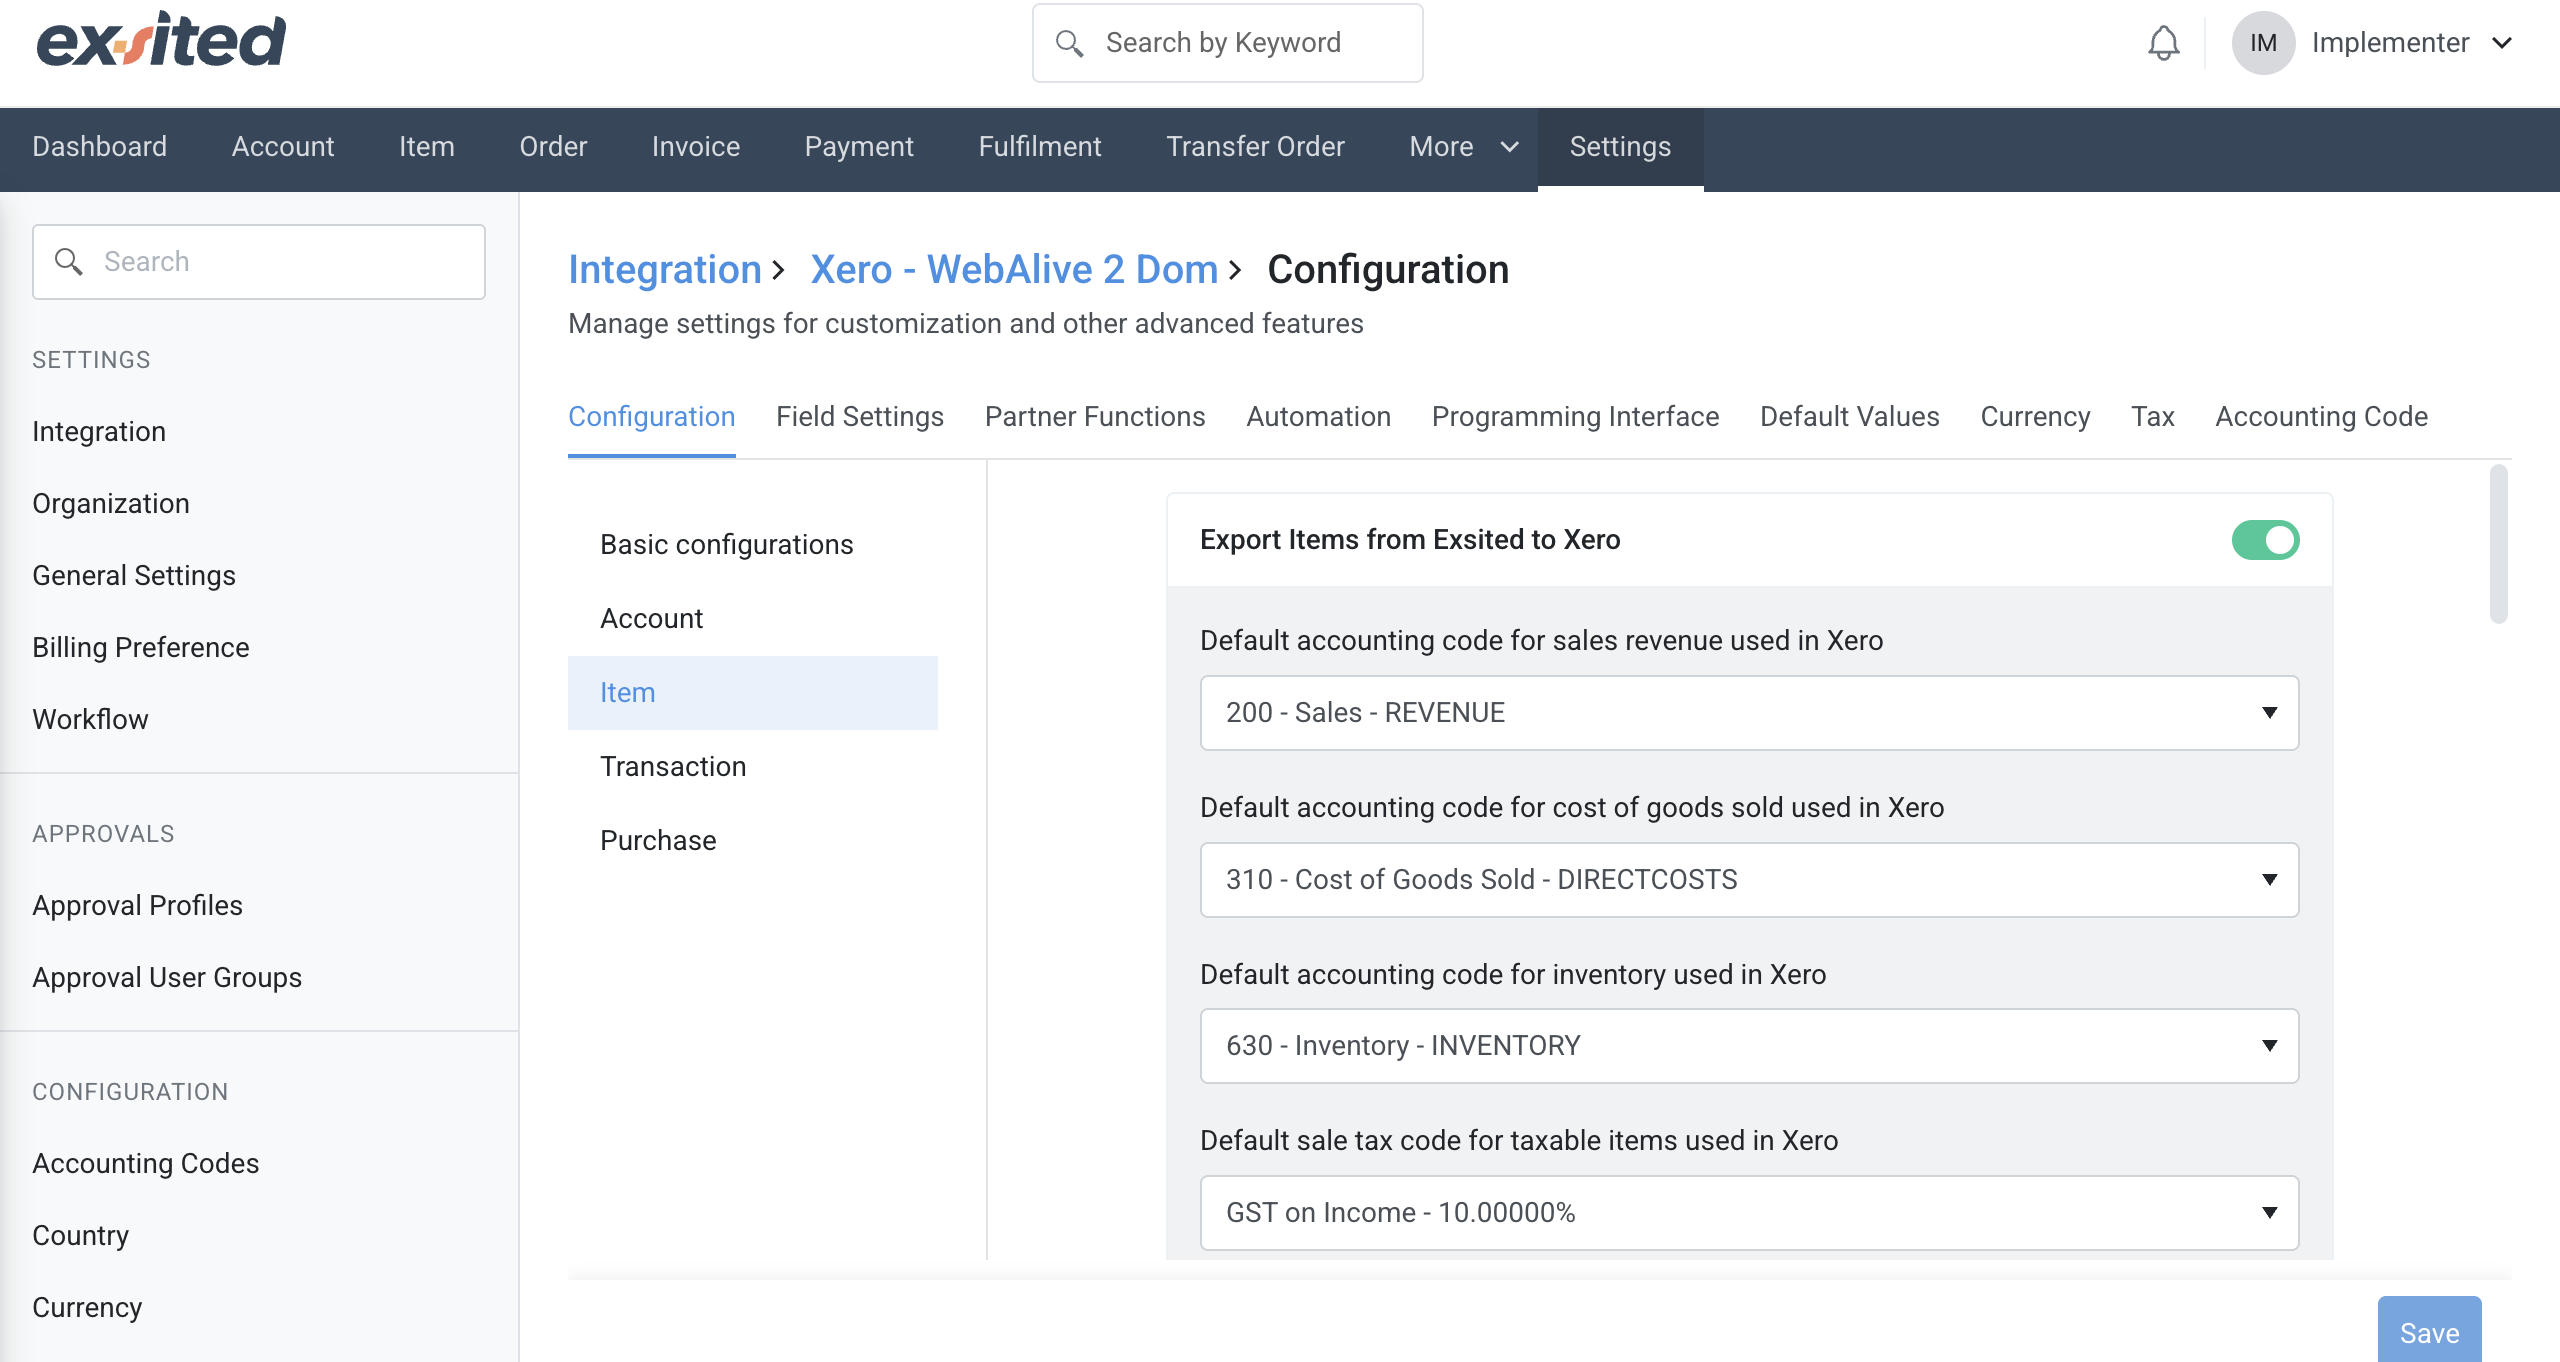
Task: Open Organization in the settings sidebar
Action: (x=111, y=504)
